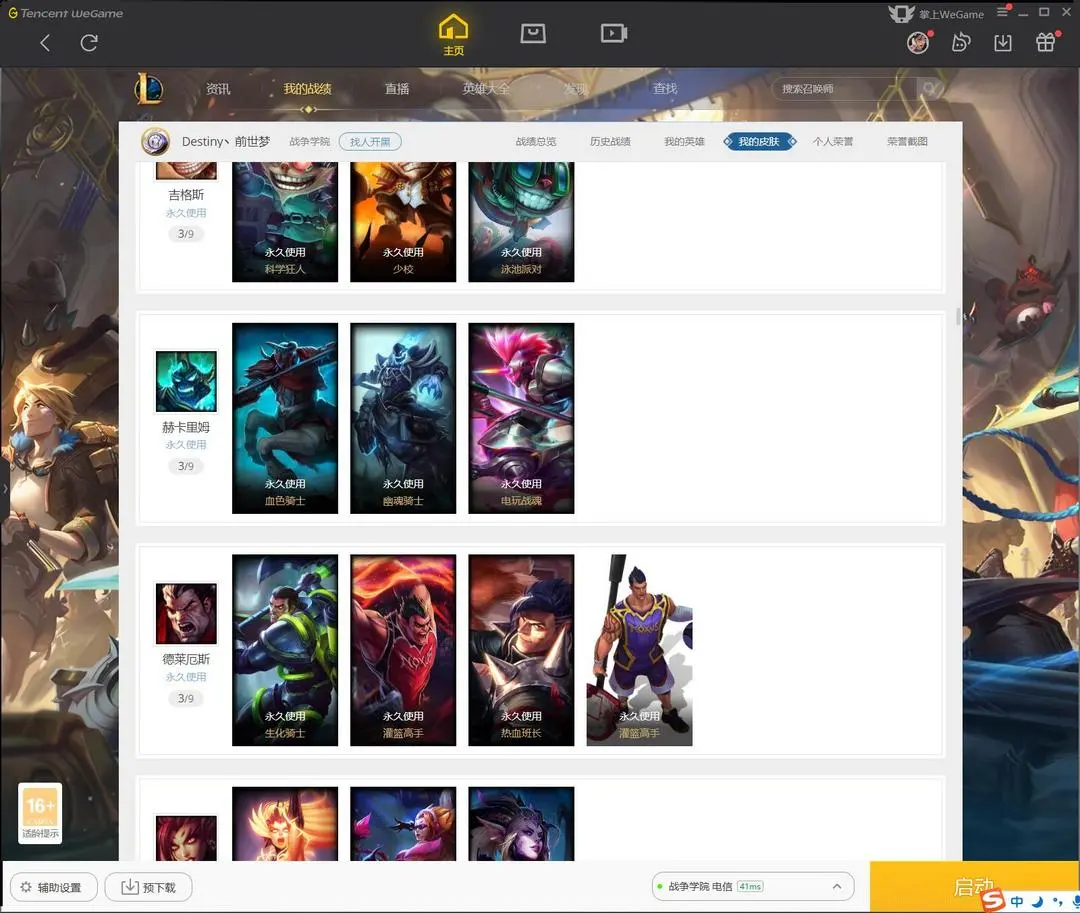Click the 启动 launch game button
Screen dimensions: 1080x913
click(x=975, y=887)
